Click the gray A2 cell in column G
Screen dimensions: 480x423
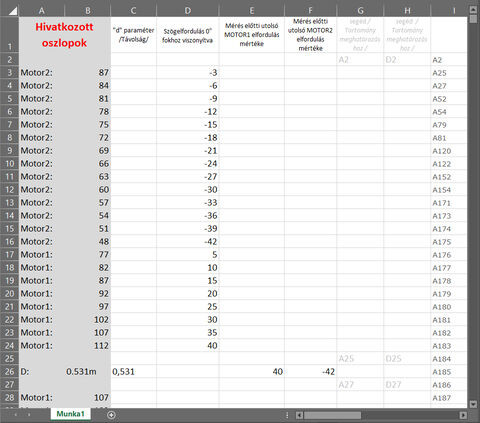360,60
